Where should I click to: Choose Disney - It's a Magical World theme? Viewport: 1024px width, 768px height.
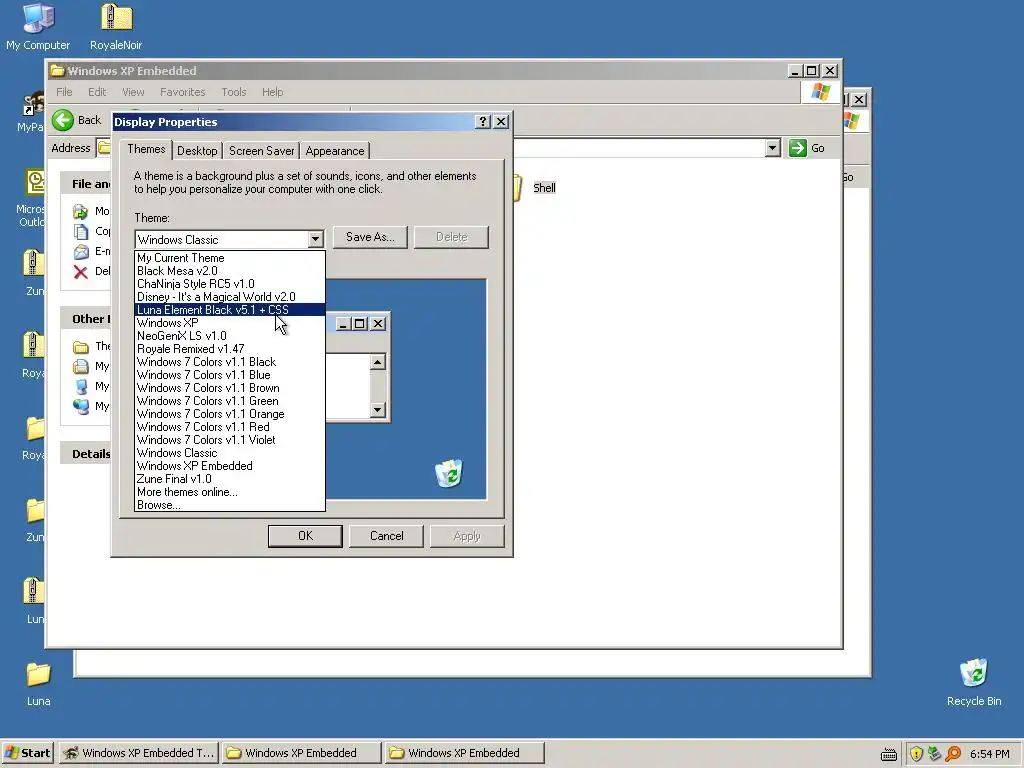[x=230, y=297]
